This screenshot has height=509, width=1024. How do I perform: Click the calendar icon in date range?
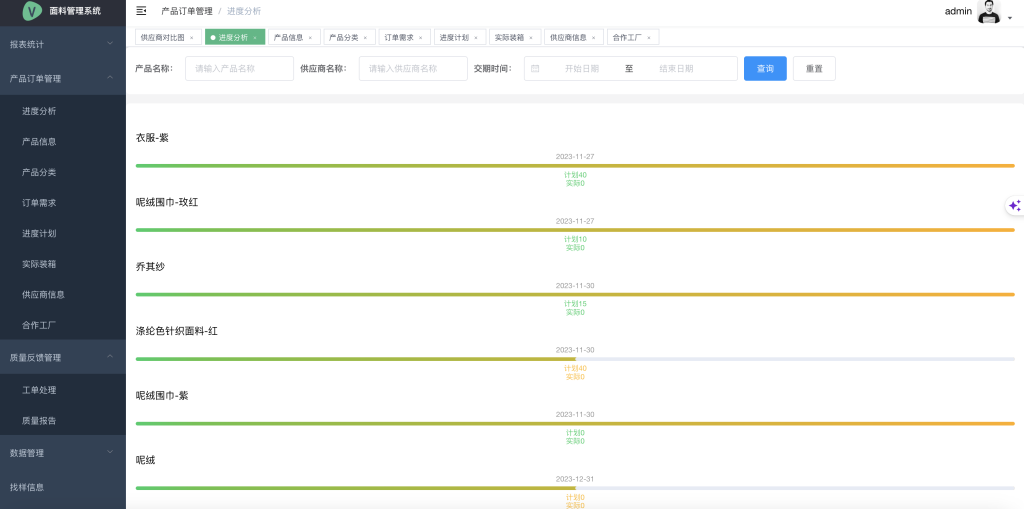[535, 69]
